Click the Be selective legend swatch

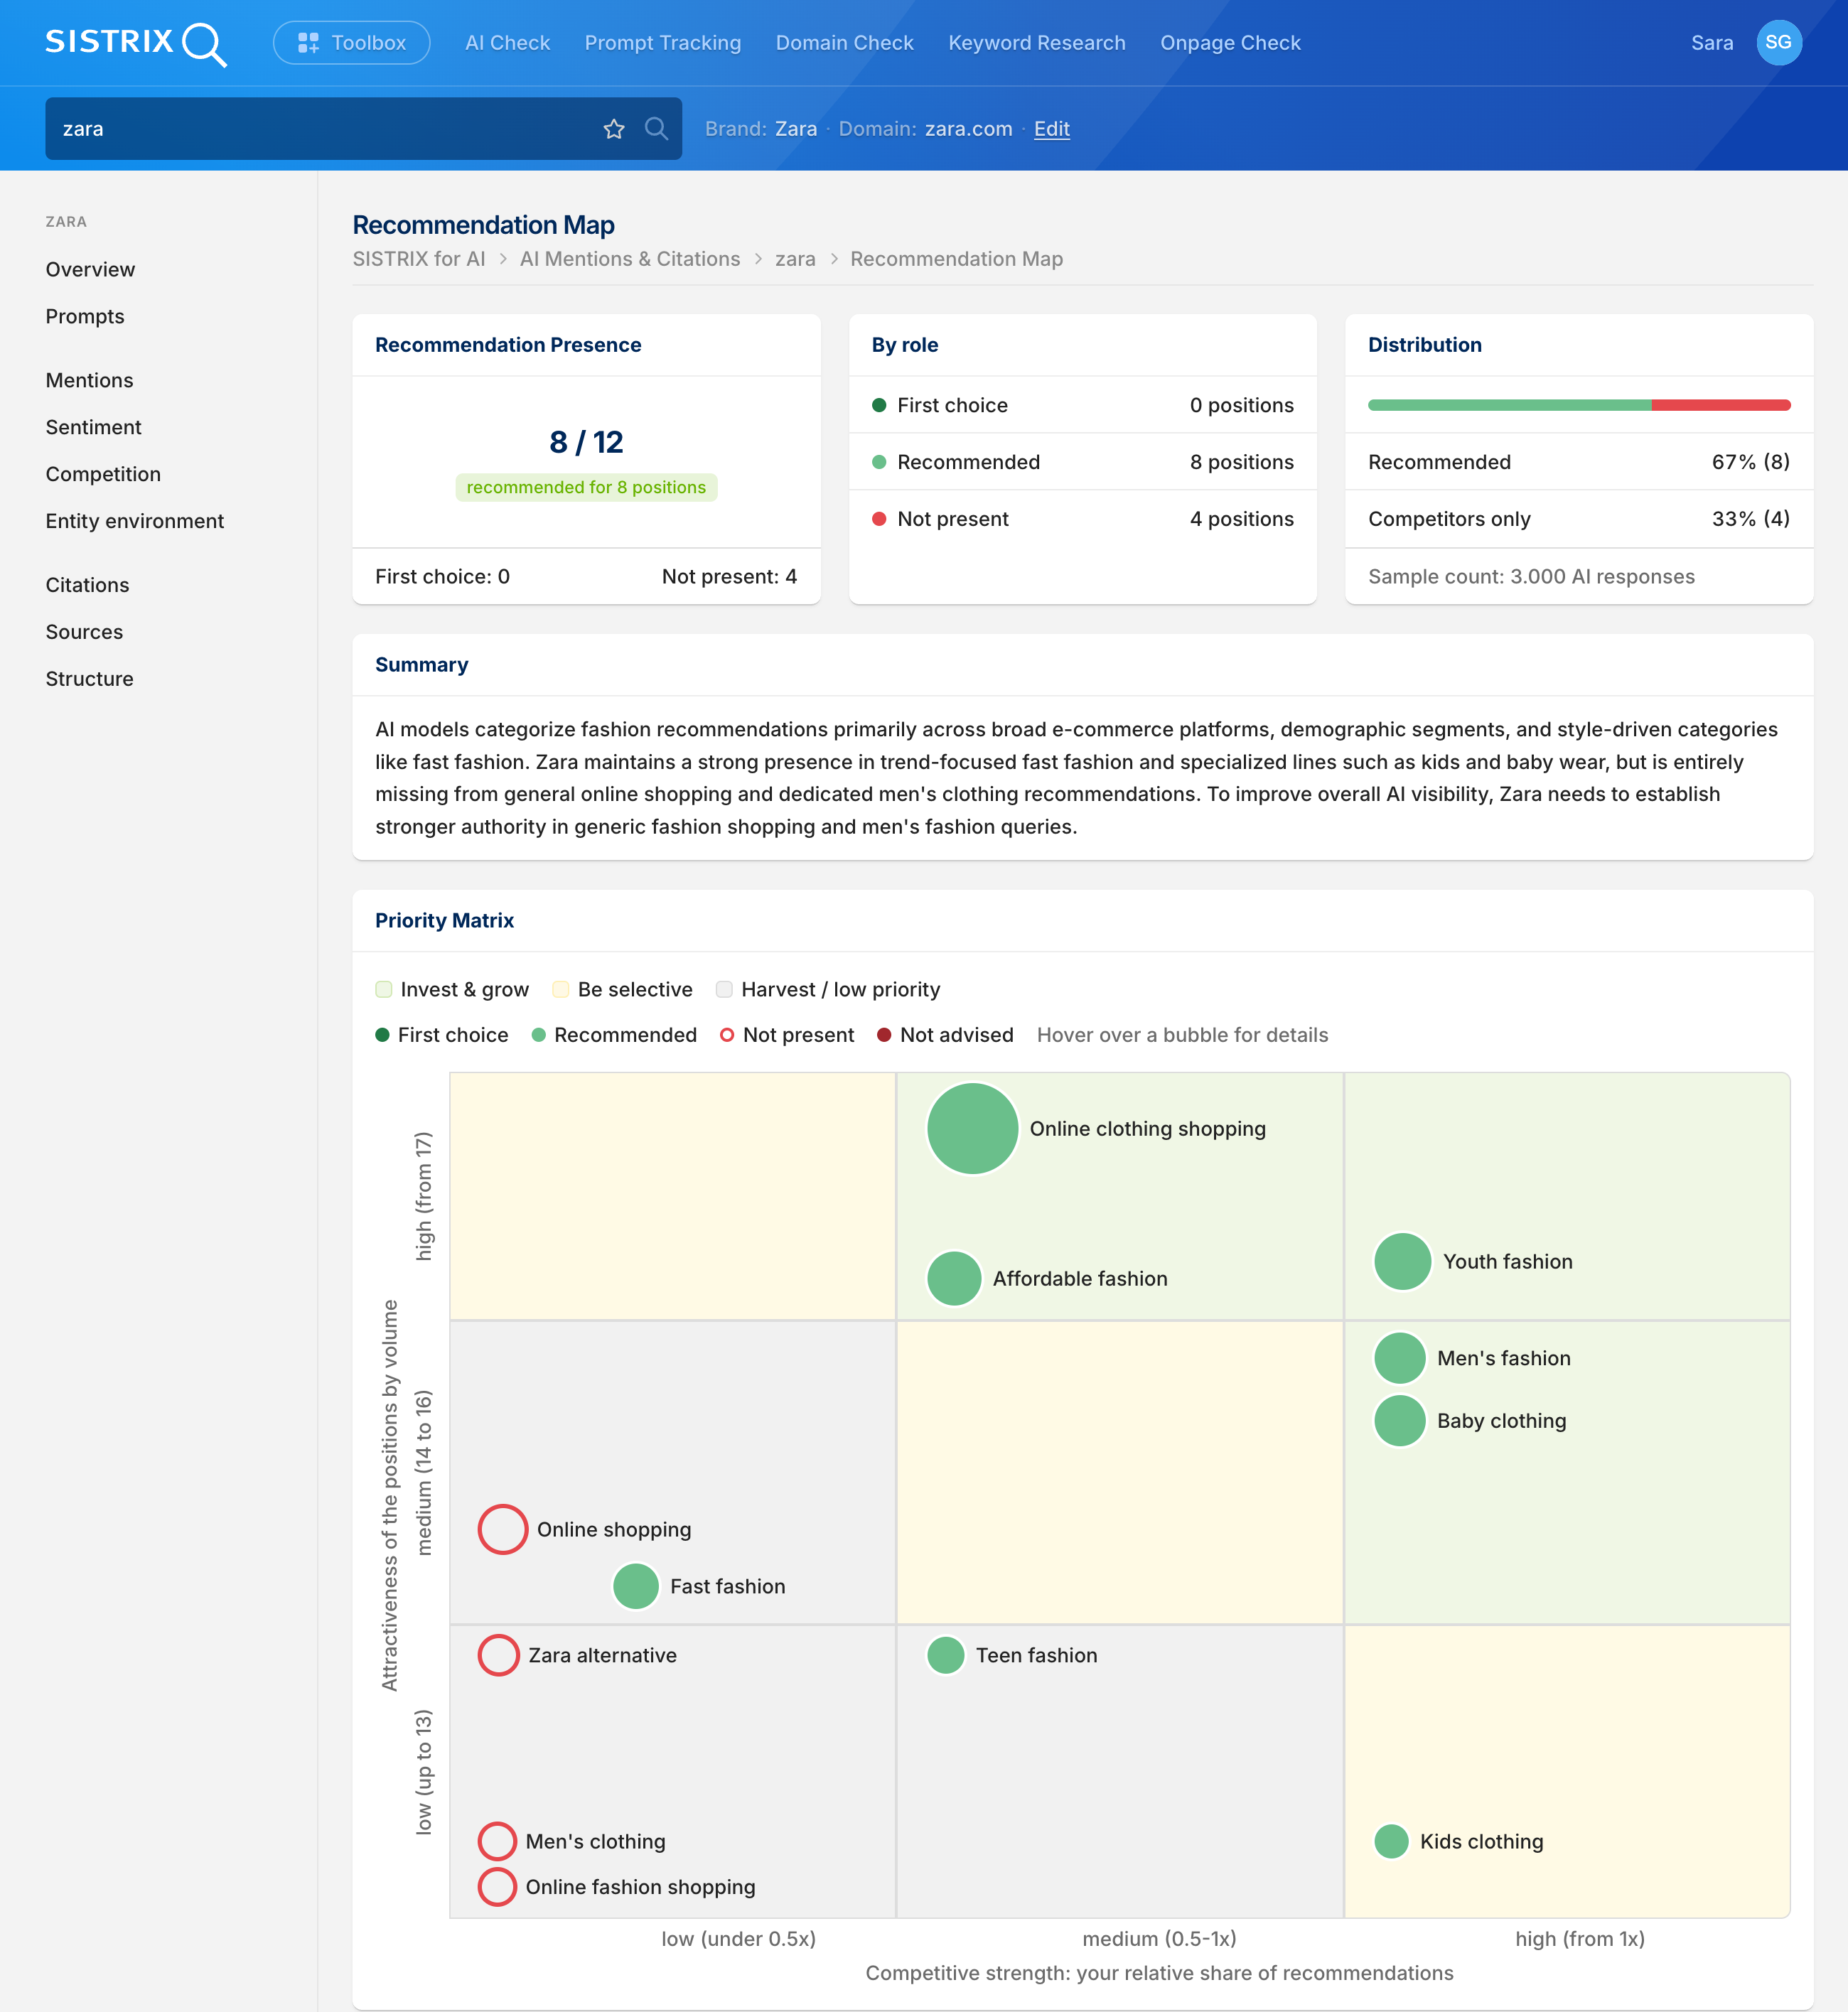560,990
